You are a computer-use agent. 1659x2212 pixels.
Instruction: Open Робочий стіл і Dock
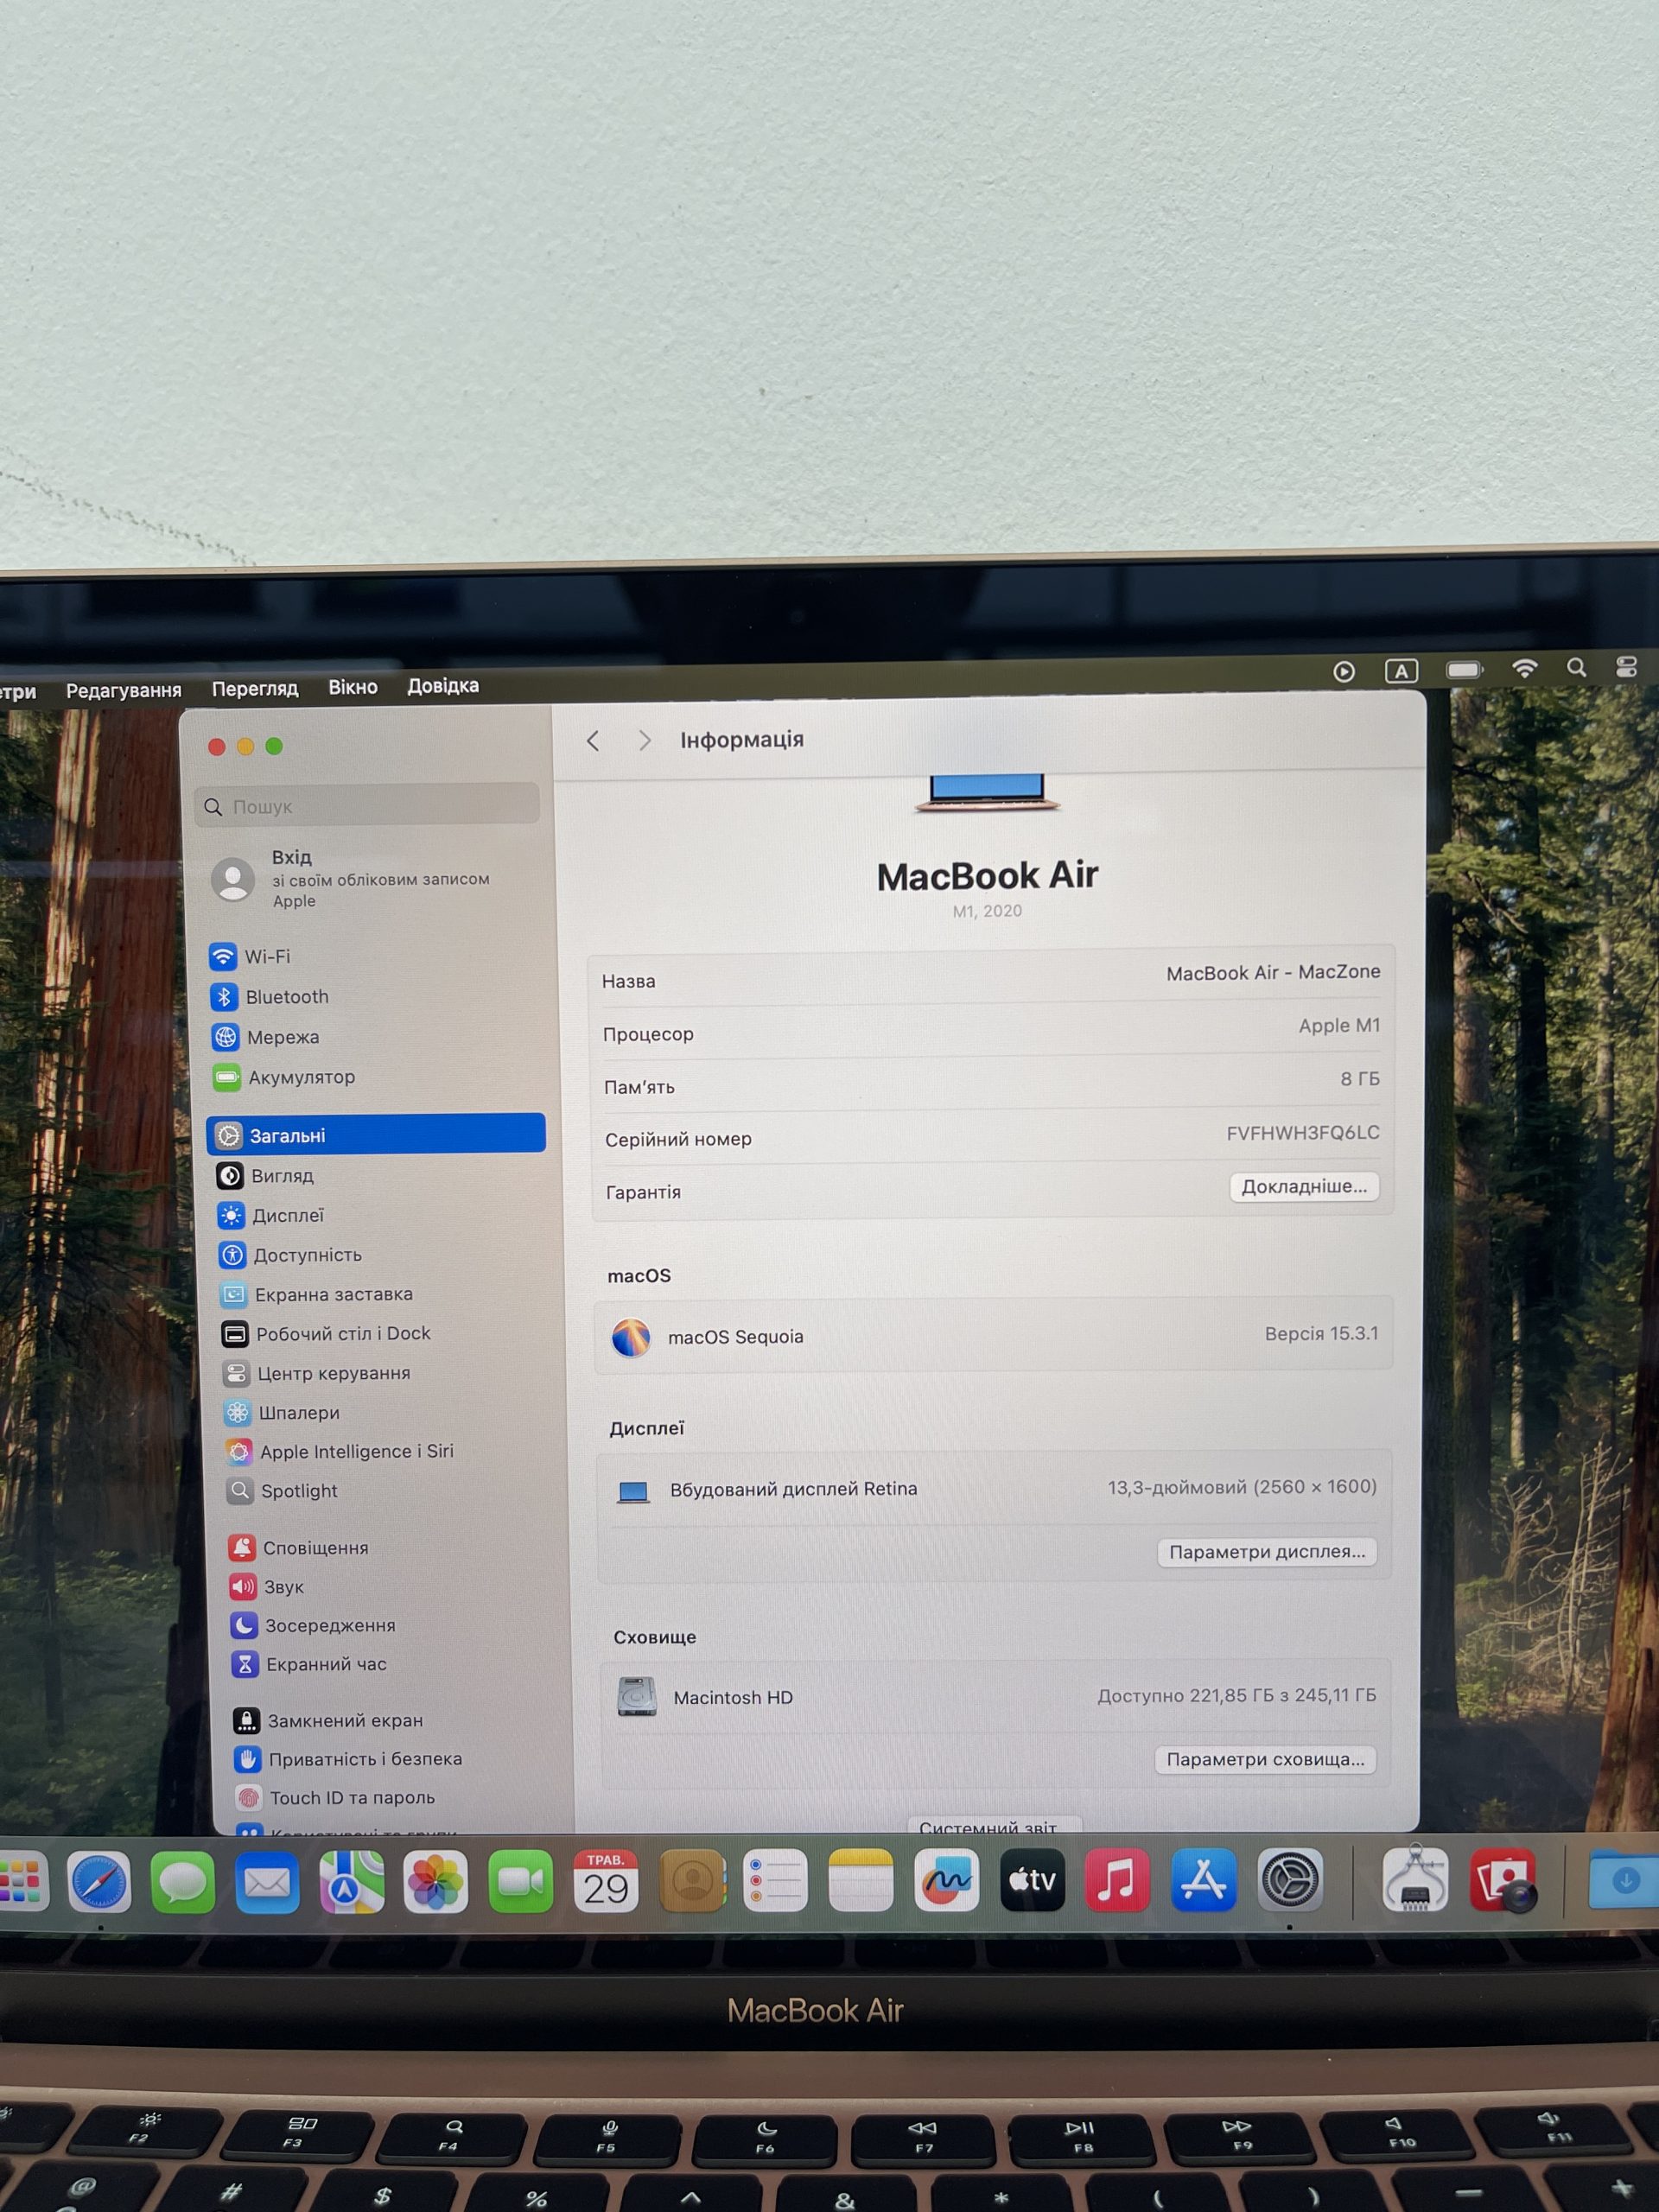(x=326, y=1333)
